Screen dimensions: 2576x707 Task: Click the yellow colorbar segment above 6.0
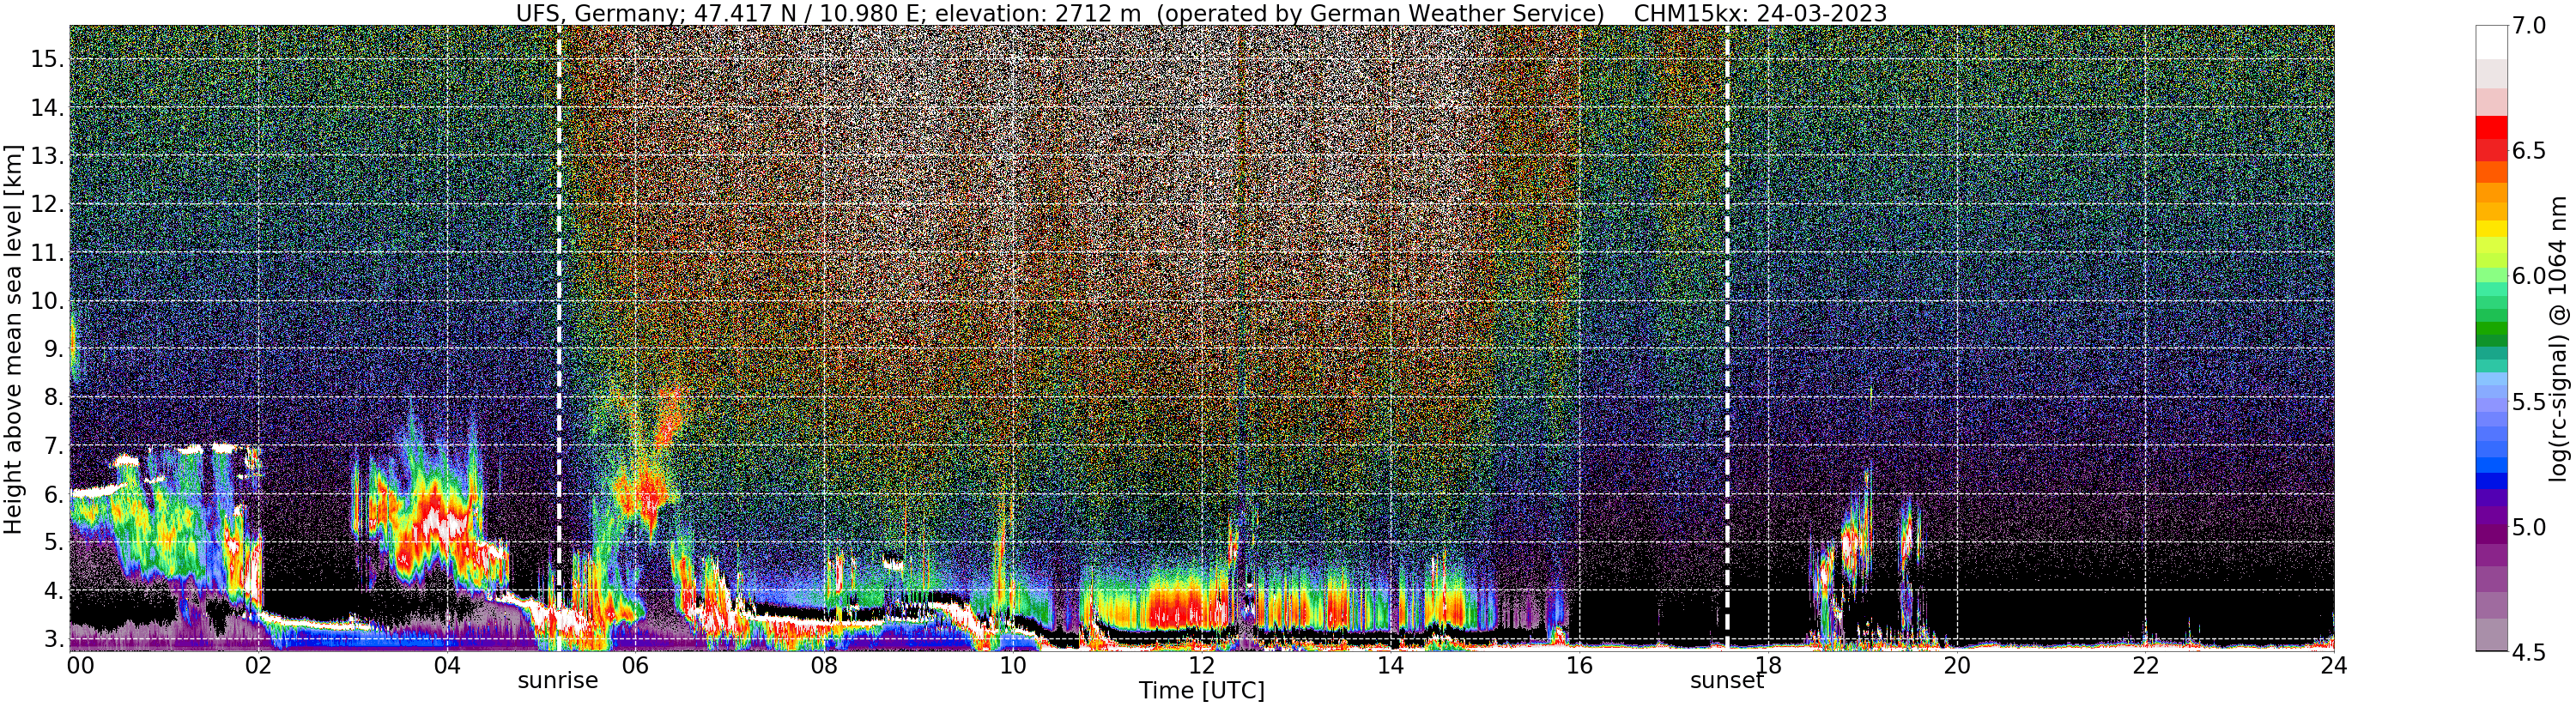coord(2492,228)
